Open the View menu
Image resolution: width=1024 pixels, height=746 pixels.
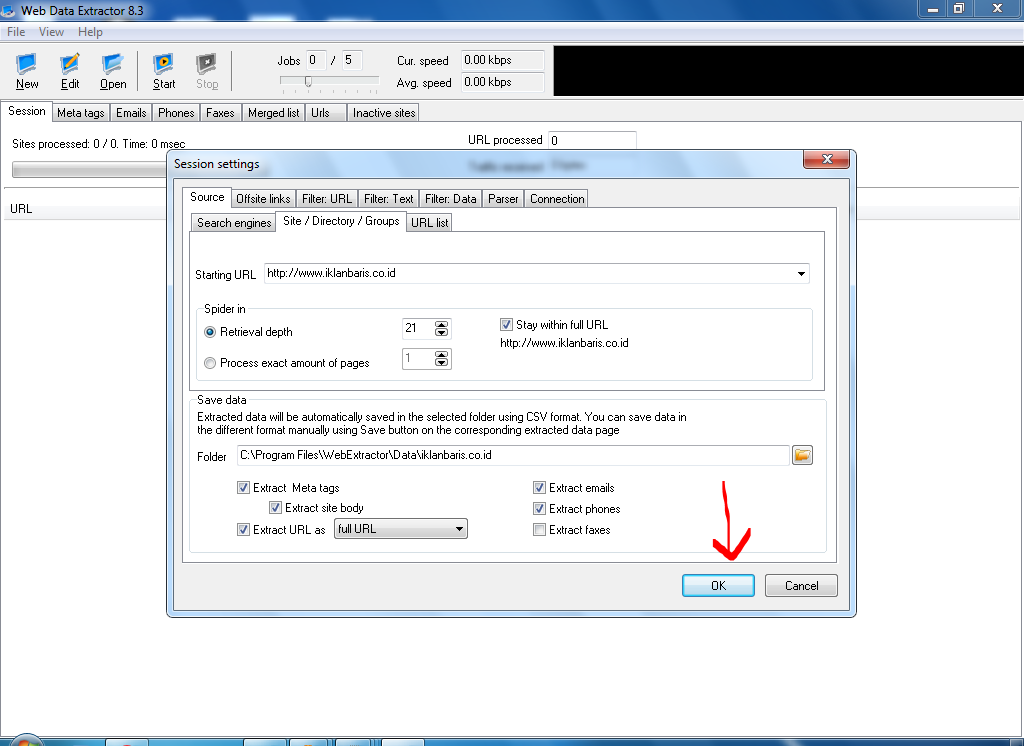coord(51,32)
